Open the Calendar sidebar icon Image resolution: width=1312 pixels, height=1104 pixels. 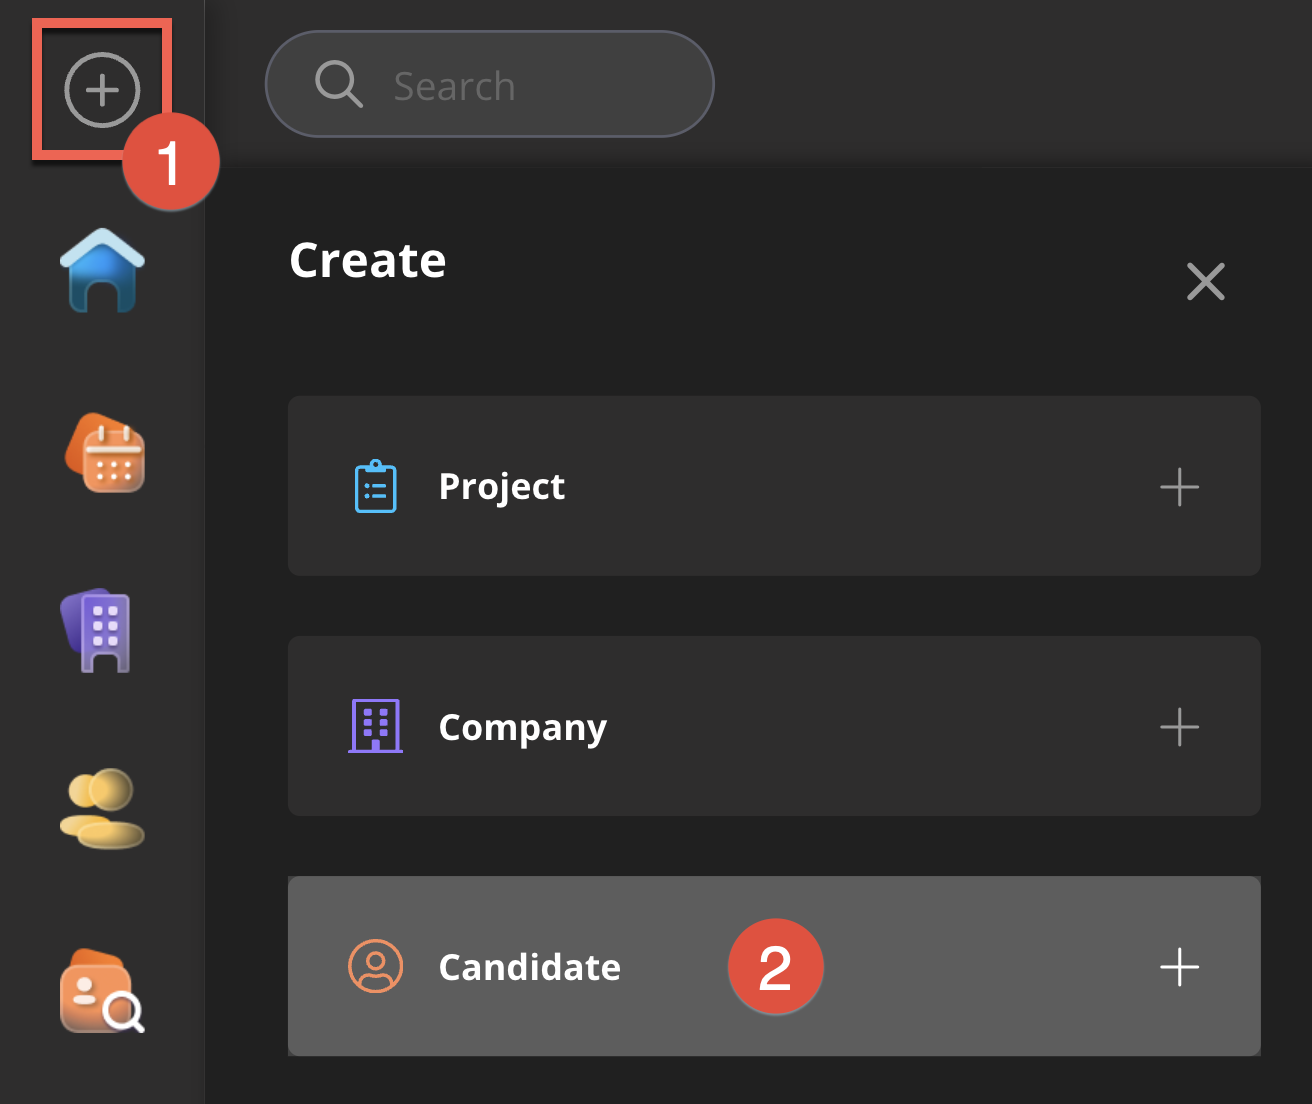tap(105, 453)
